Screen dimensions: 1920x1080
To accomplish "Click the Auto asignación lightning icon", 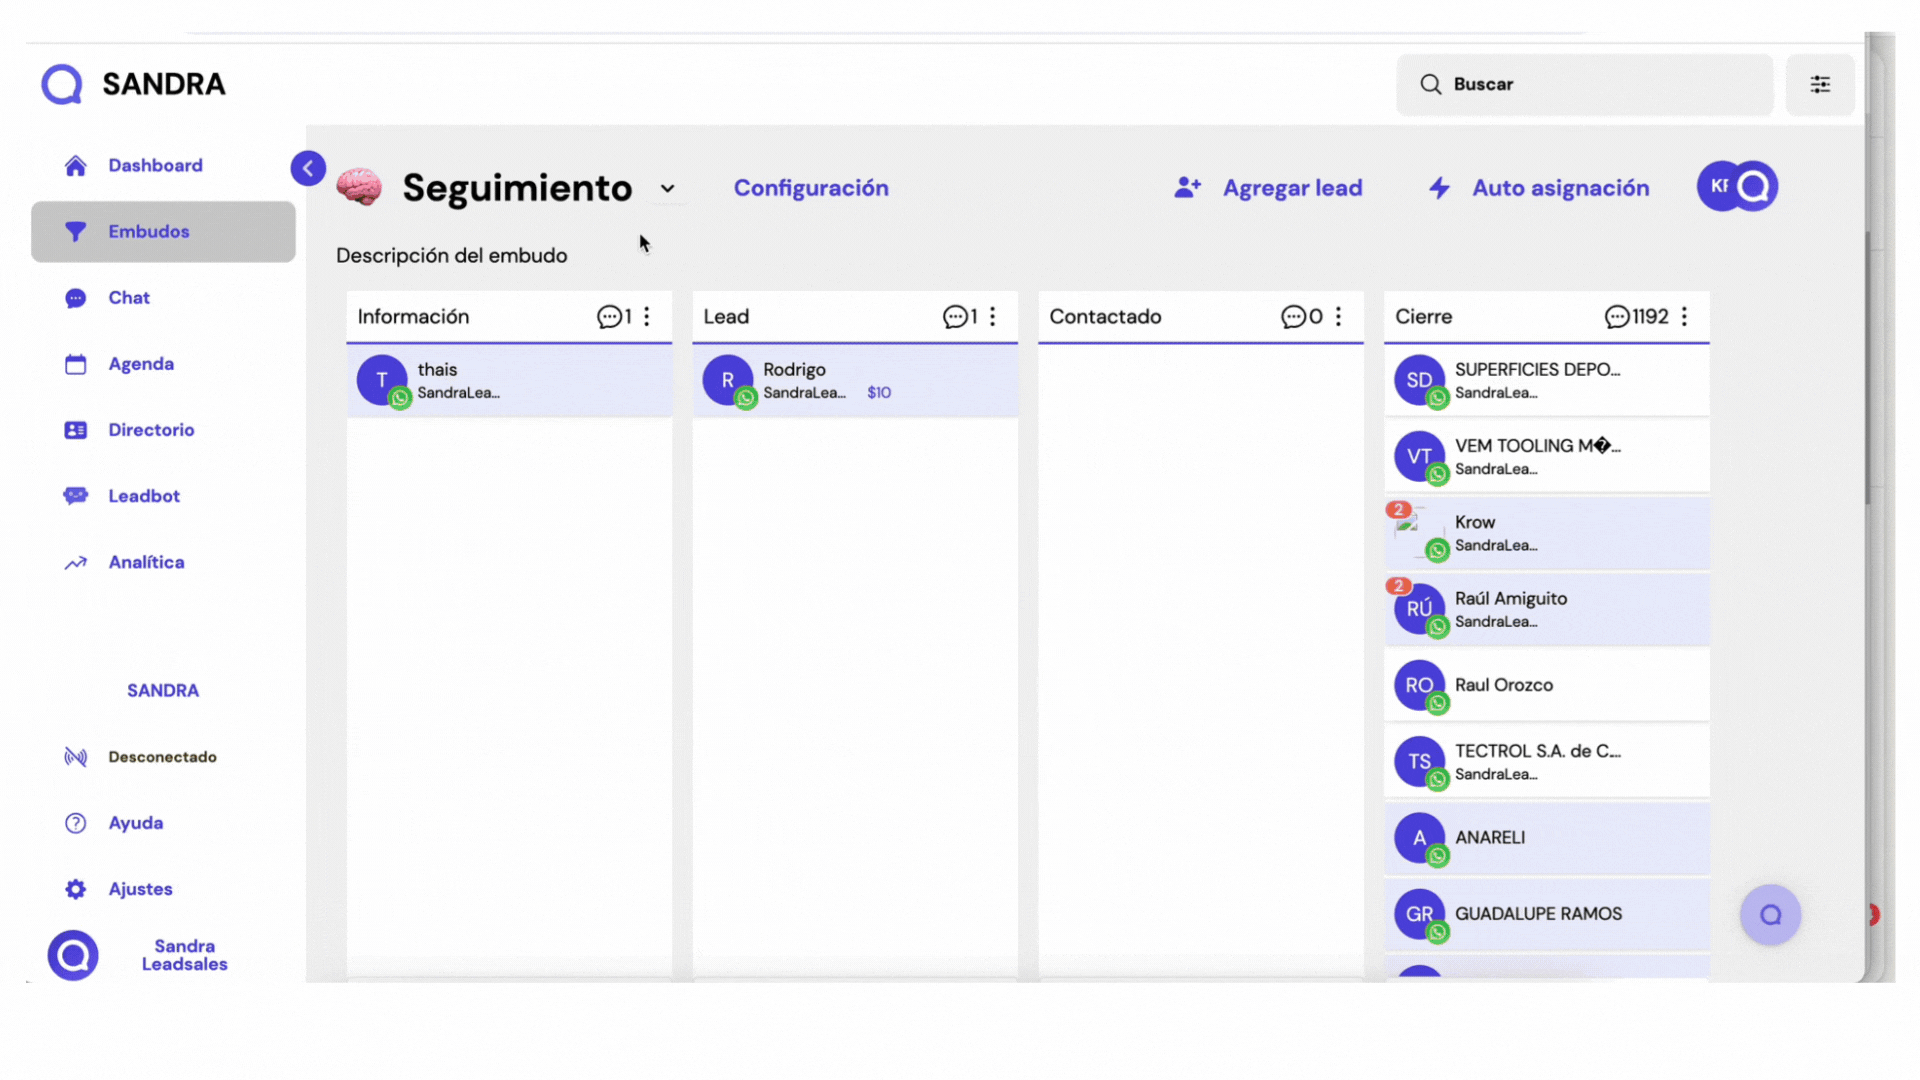I will pyautogui.click(x=1439, y=187).
